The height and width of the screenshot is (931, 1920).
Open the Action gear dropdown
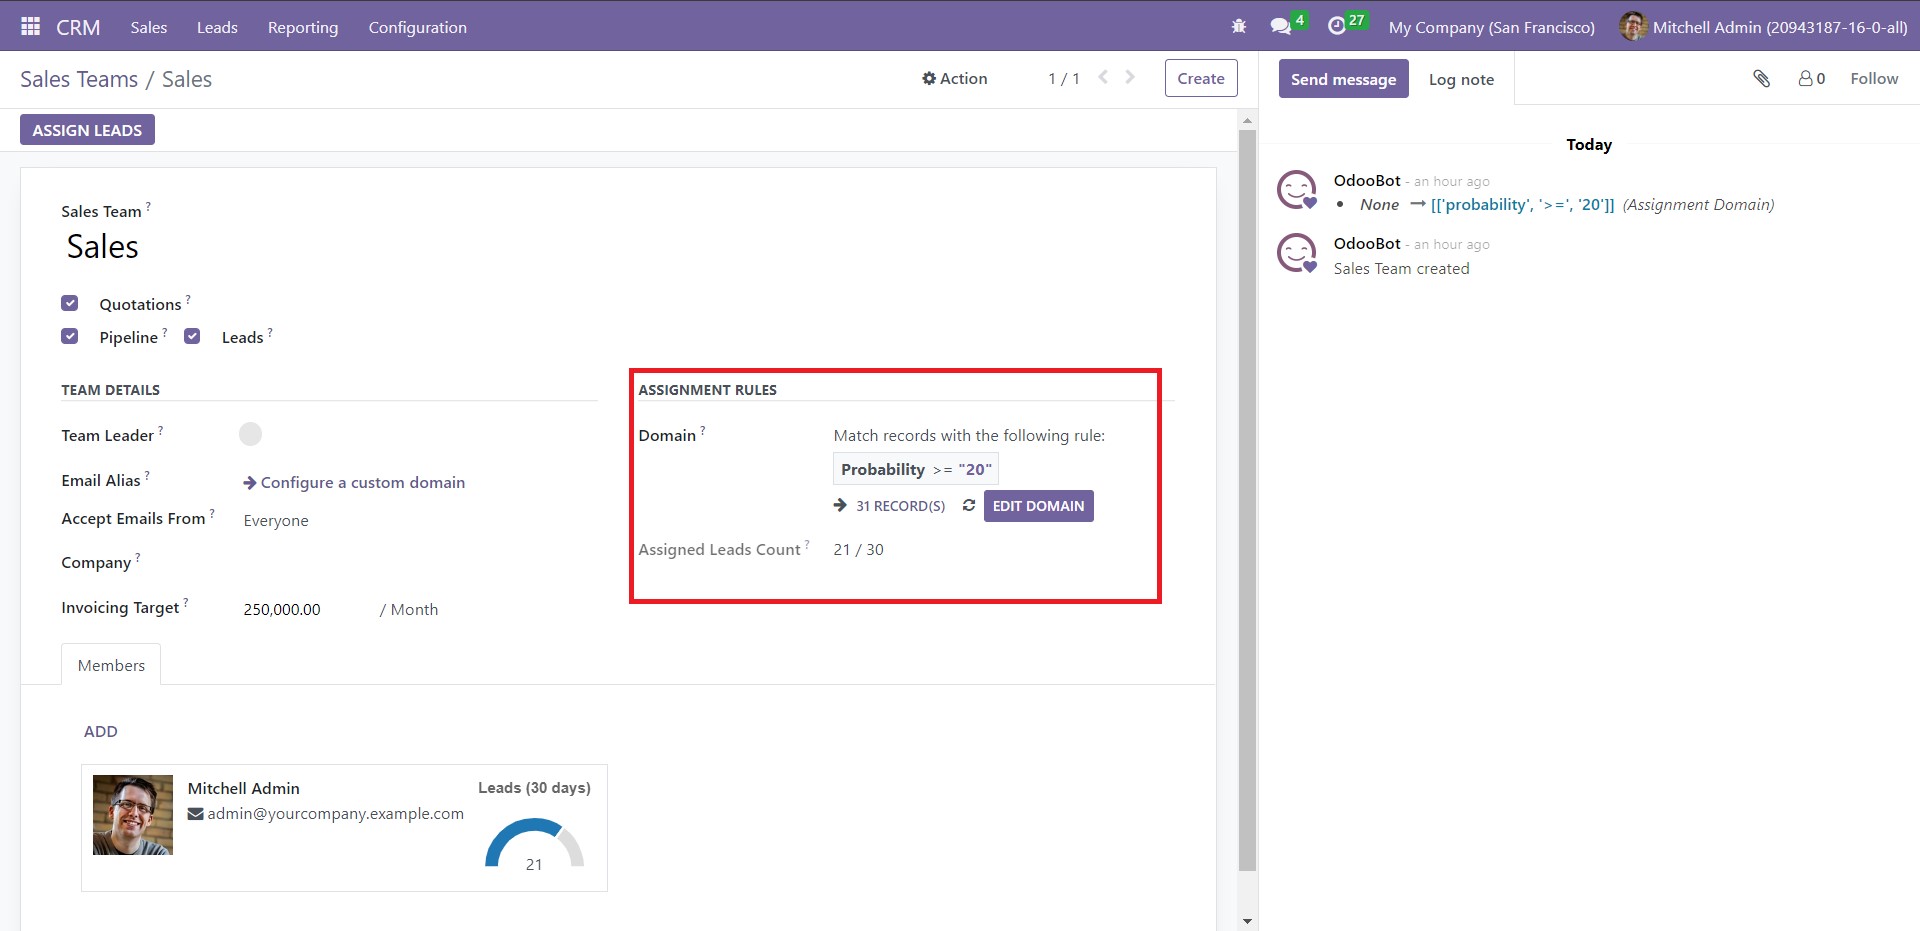click(955, 79)
